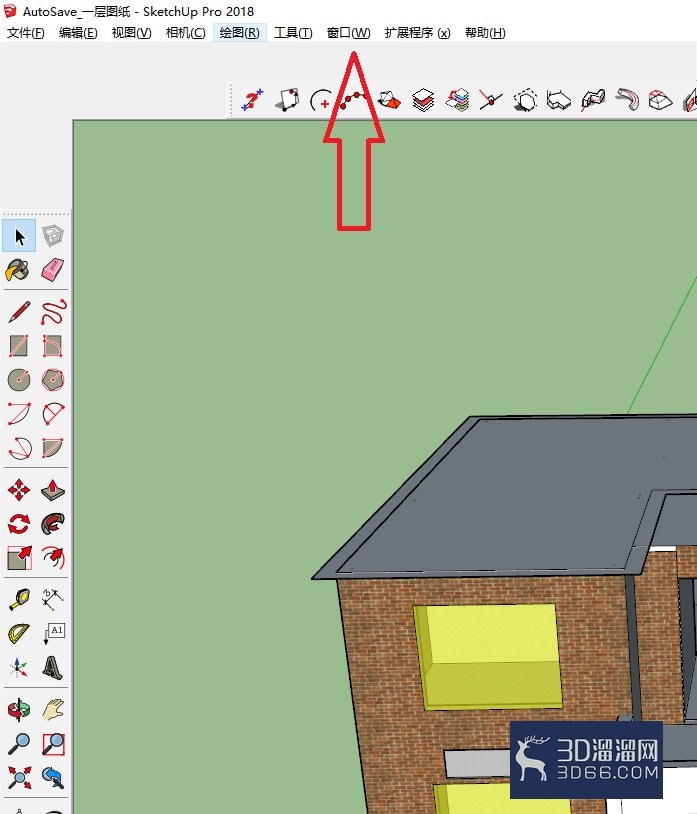The width and height of the screenshot is (697, 814).
Task: Select the stepped profile with red line plugin icon
Action: click(593, 100)
